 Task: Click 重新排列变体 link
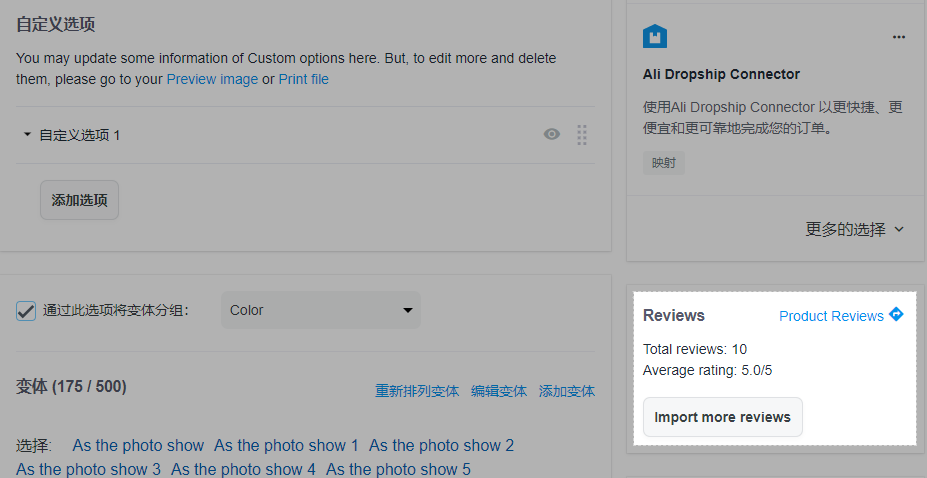(x=416, y=391)
